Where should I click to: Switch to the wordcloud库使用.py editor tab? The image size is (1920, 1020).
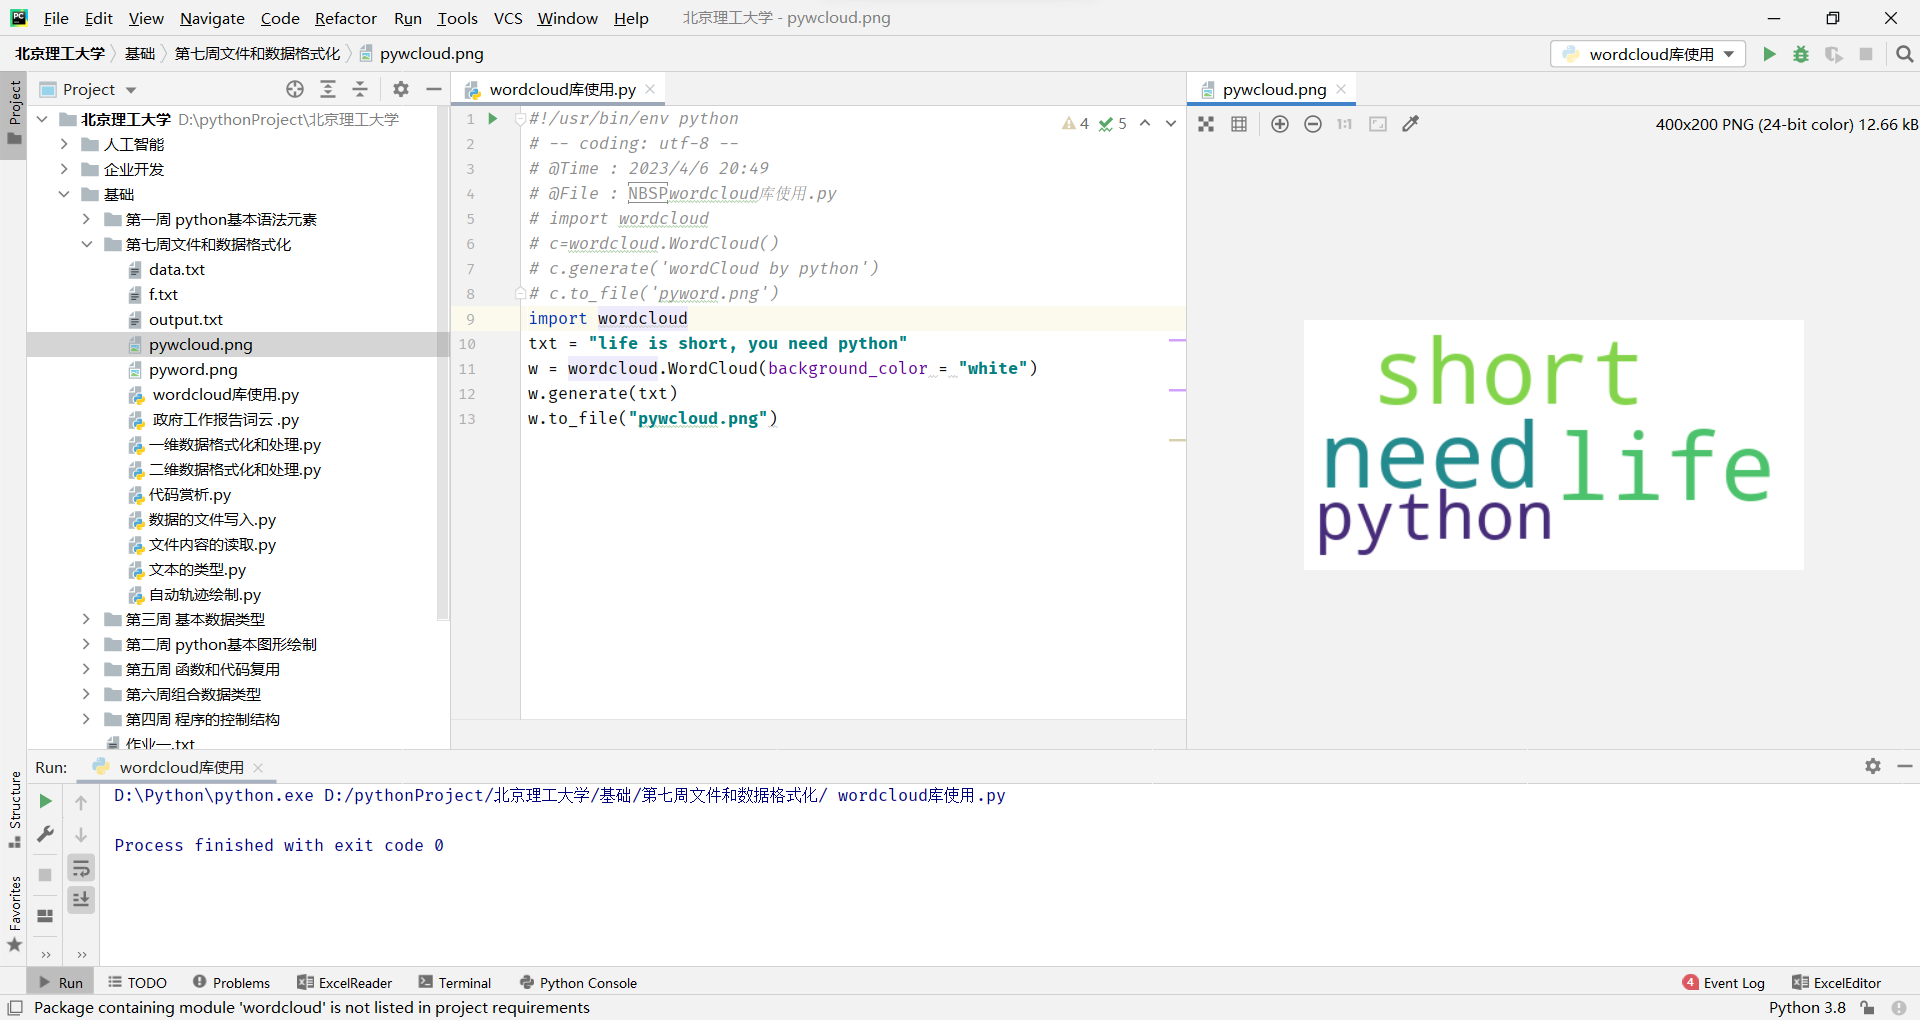pyautogui.click(x=562, y=89)
